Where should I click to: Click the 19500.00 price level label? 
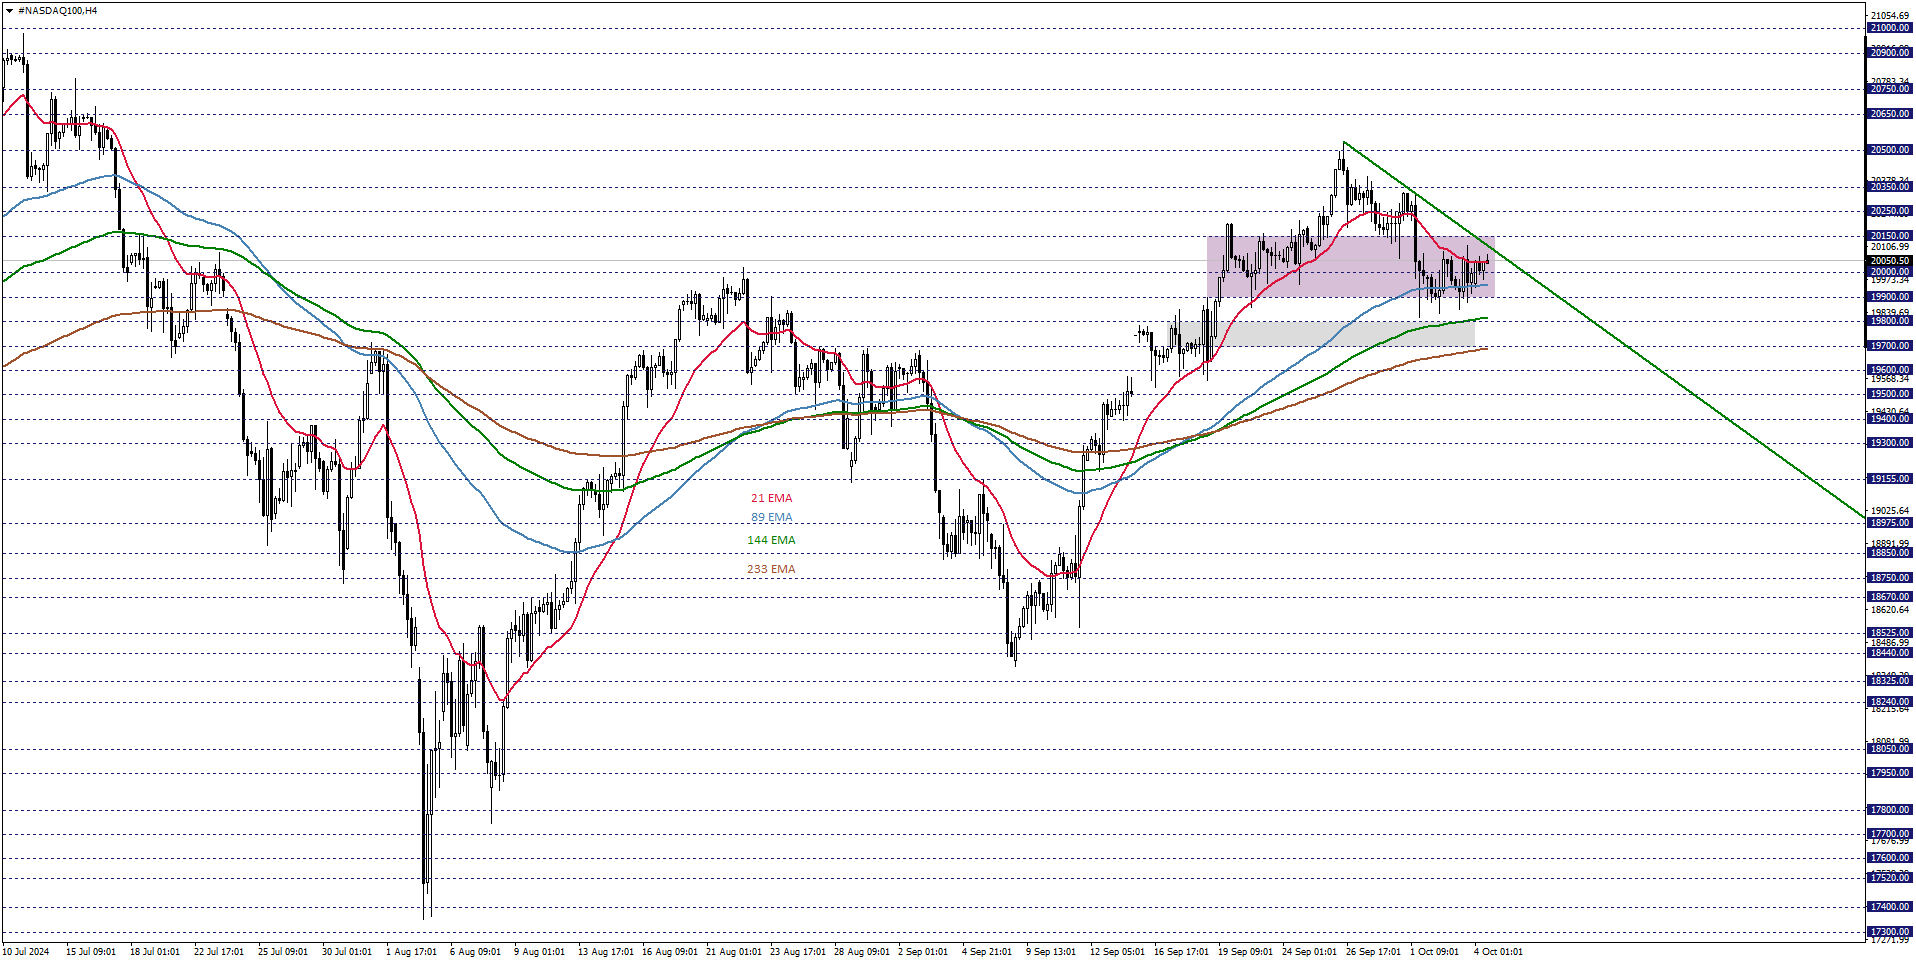pyautogui.click(x=1890, y=394)
